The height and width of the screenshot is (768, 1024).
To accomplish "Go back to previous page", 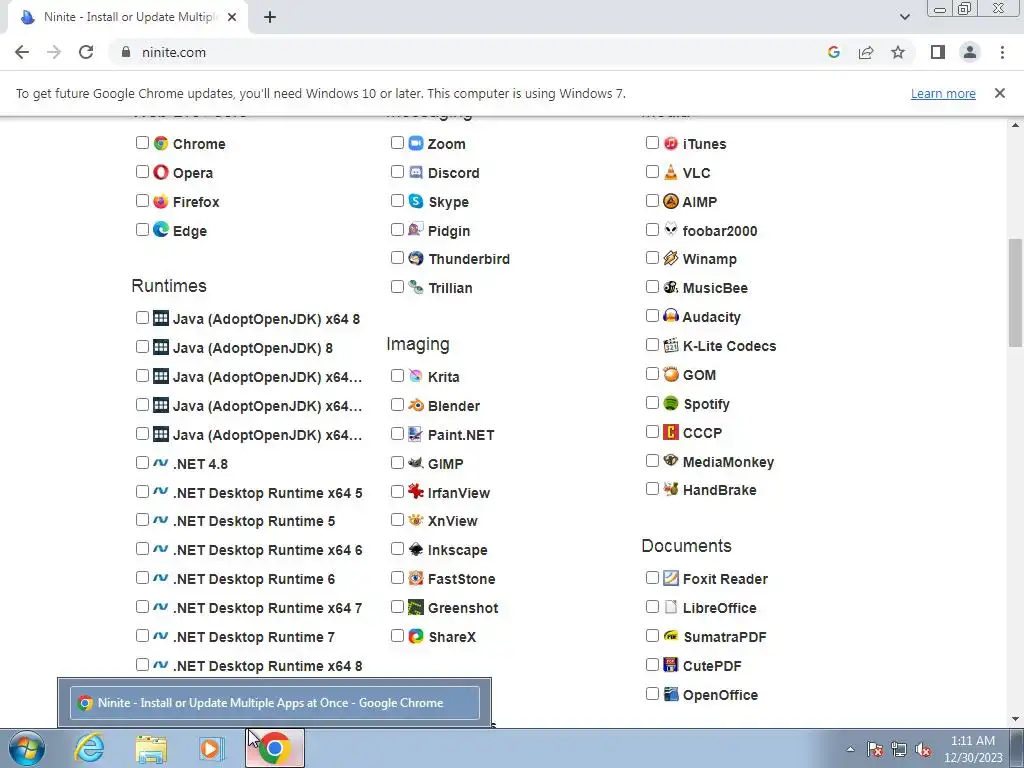I will click(22, 52).
